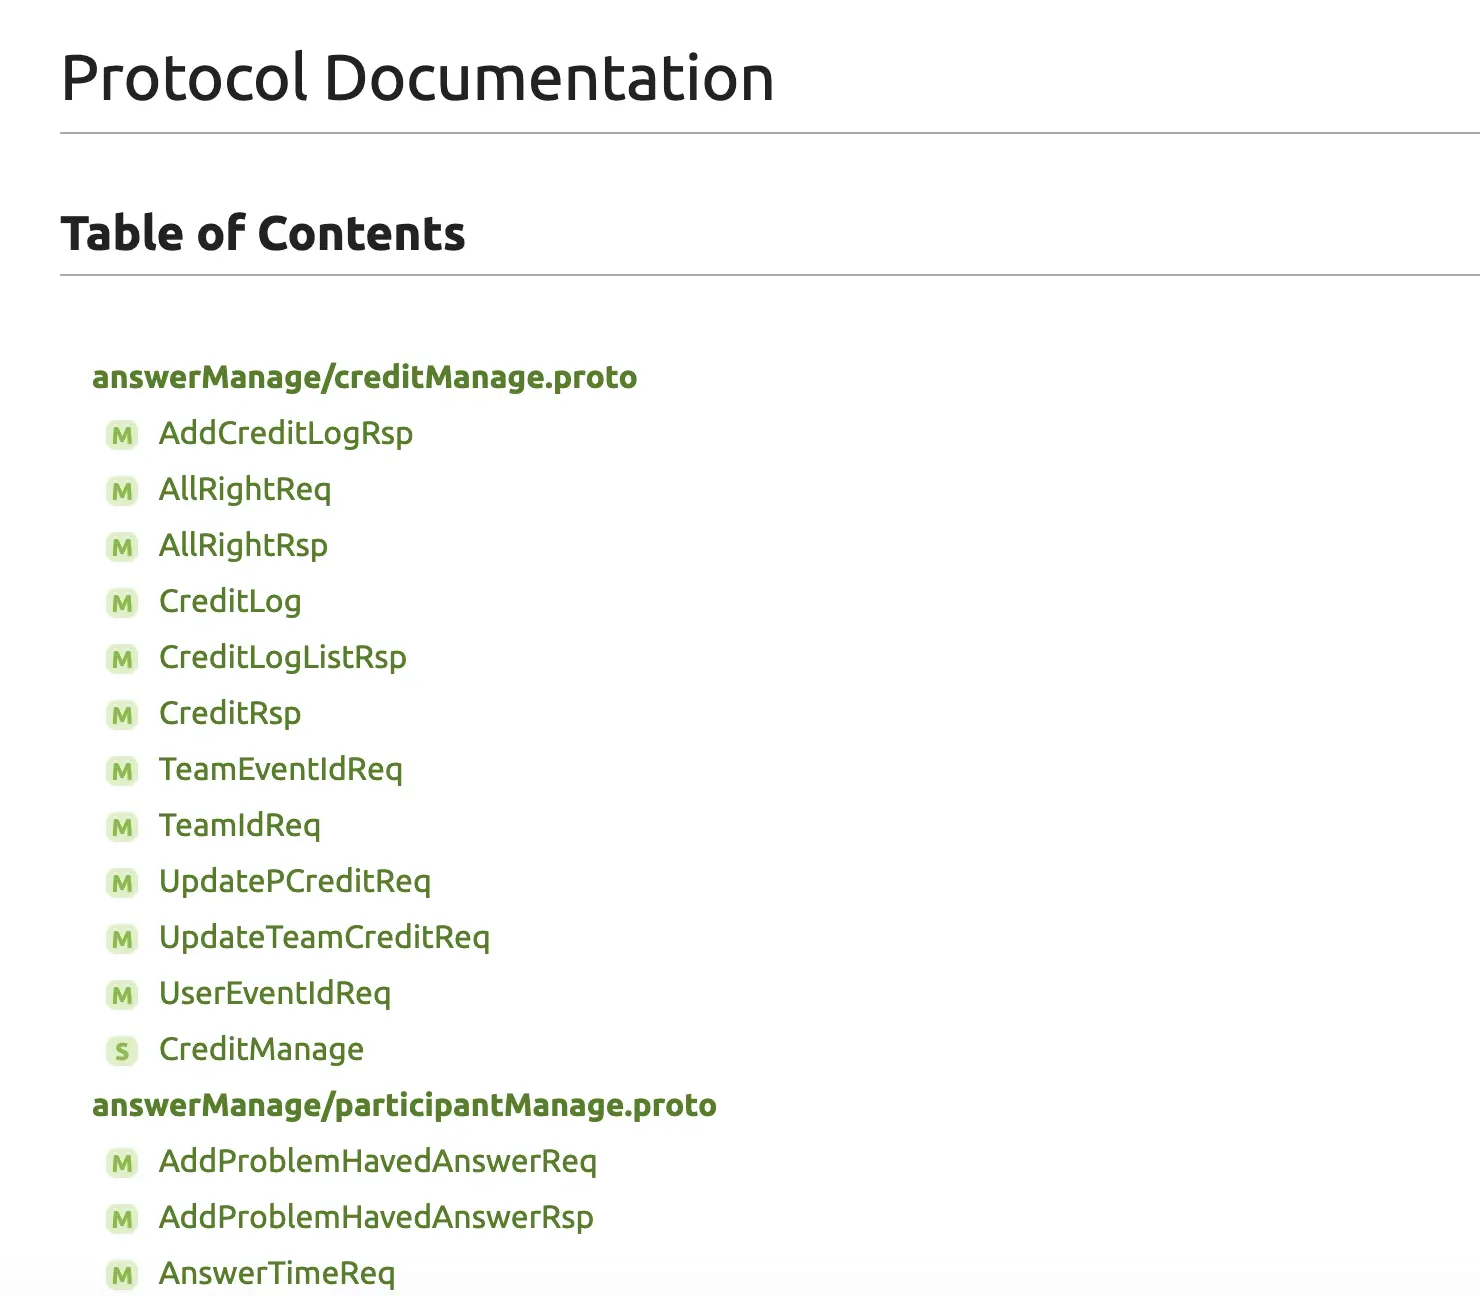Go to the AllRightRsp message

click(x=243, y=545)
